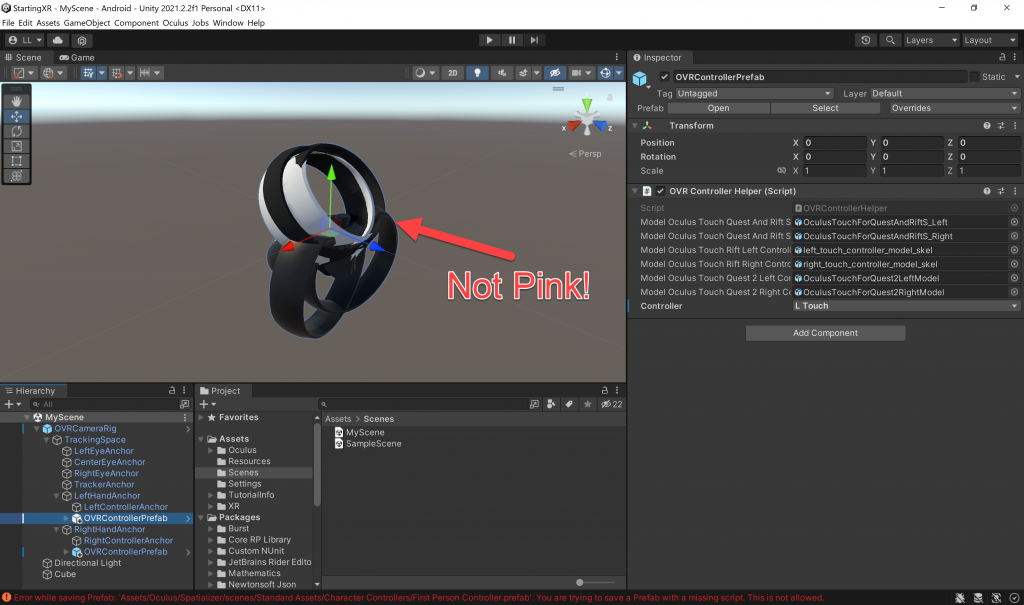1024x605 pixels.
Task: Click the prefab Select button
Action: click(825, 108)
